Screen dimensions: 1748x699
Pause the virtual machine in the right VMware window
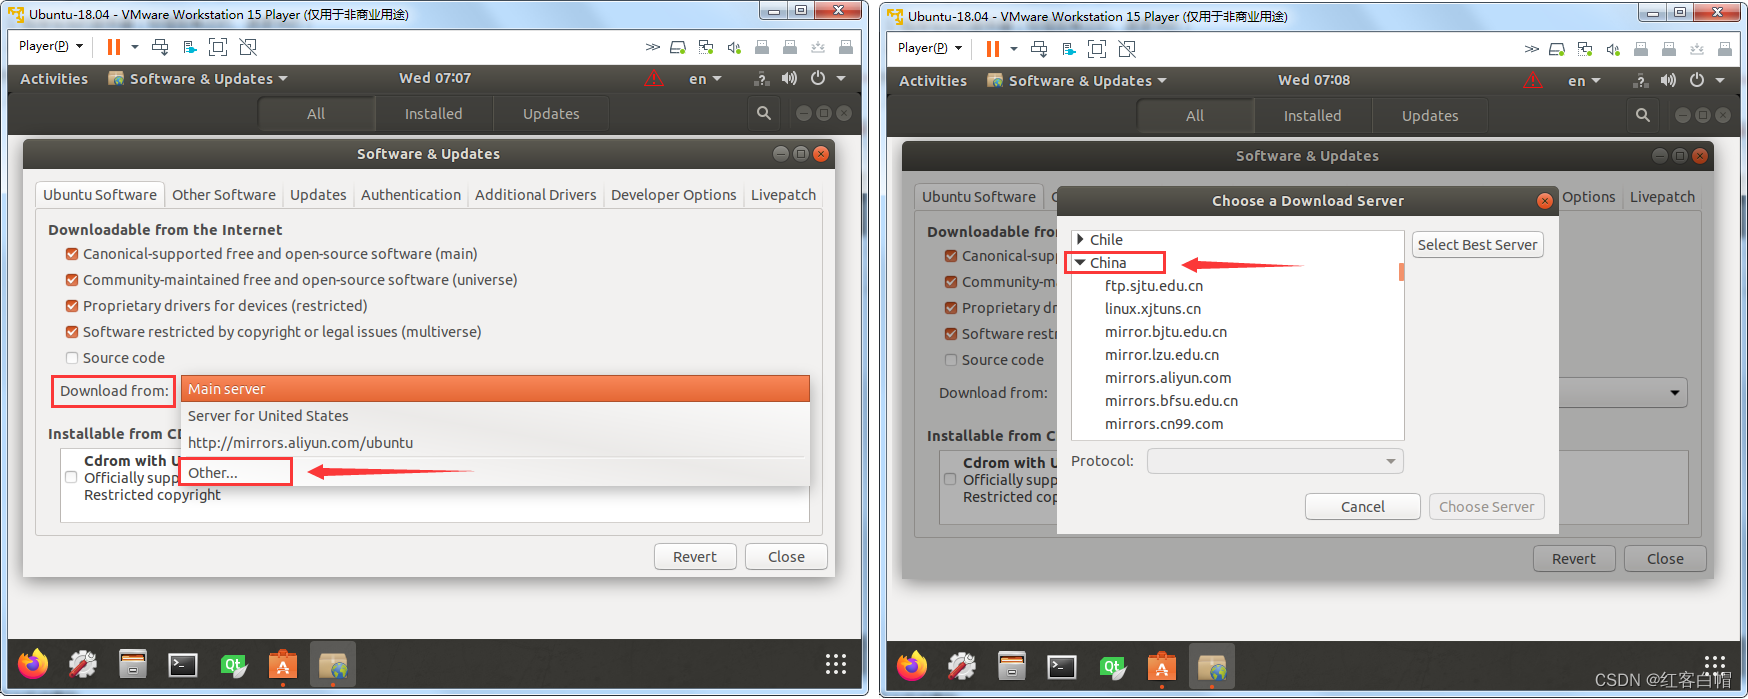[993, 49]
